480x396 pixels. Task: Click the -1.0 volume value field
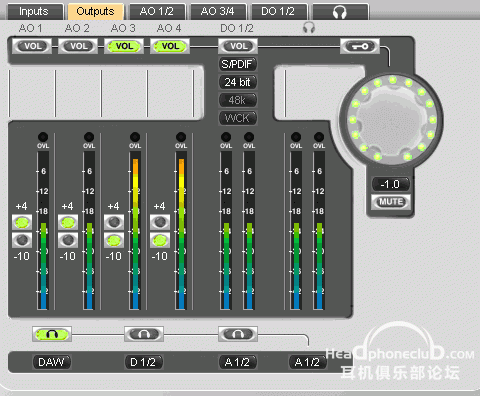point(391,184)
